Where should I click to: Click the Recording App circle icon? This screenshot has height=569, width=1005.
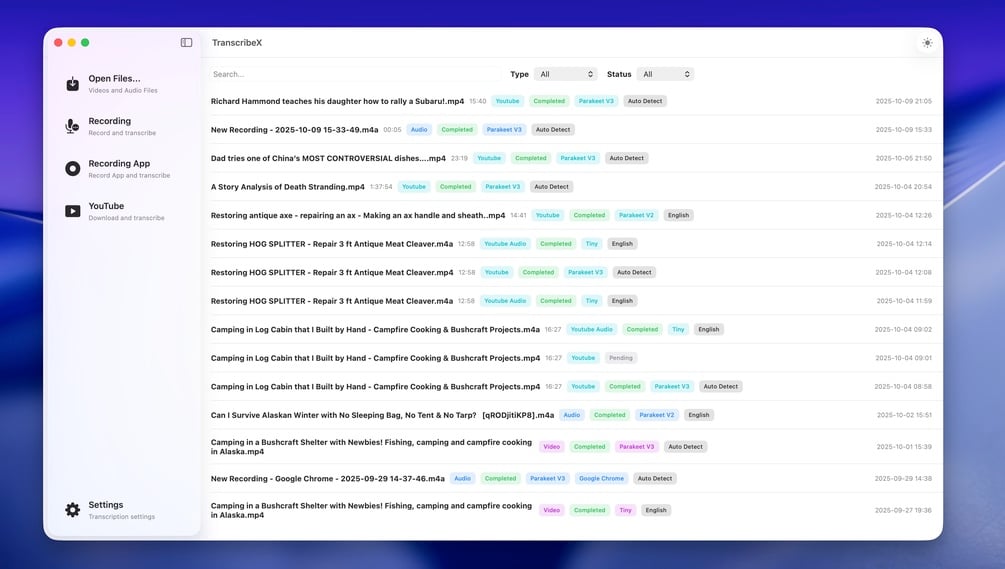72,169
